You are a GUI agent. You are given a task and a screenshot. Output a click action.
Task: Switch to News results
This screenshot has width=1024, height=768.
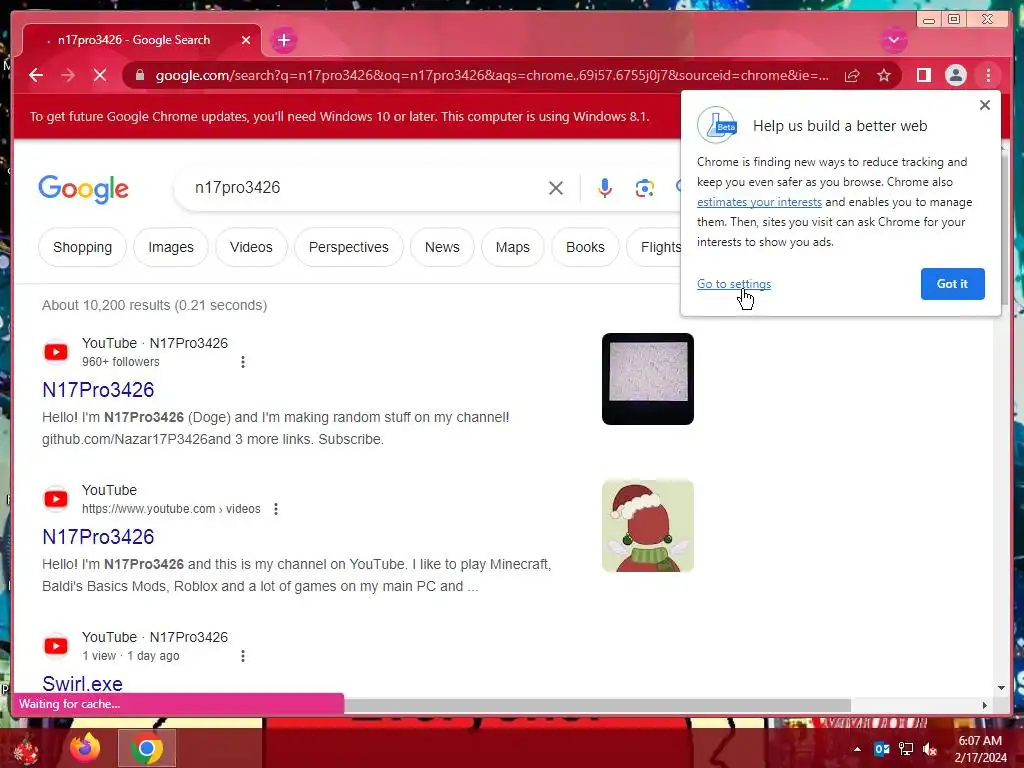coord(442,248)
